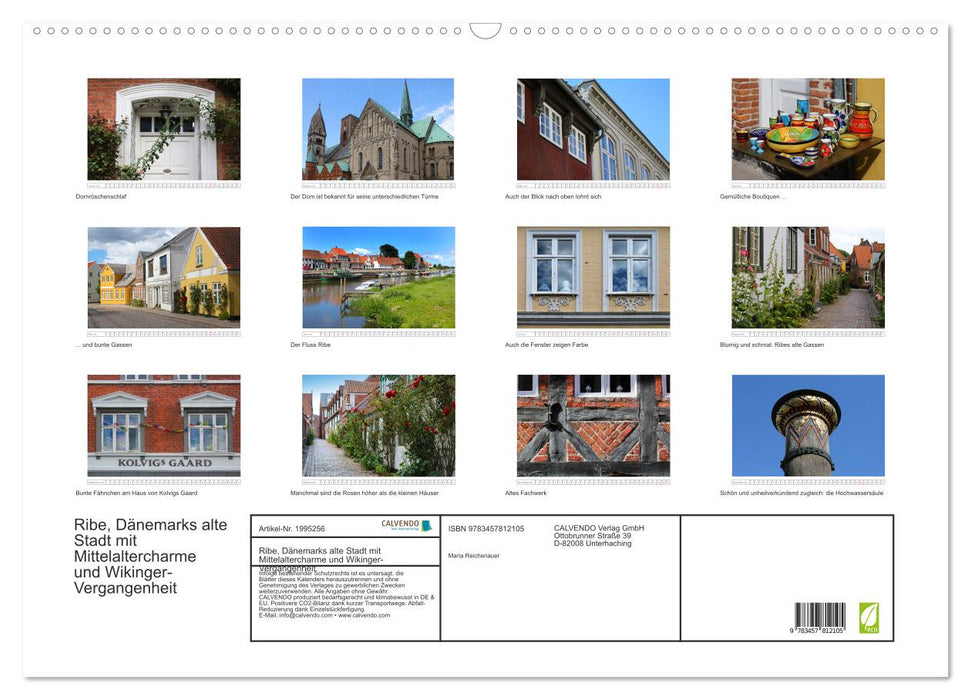Click the Artikel-Nr. 1995256 field

click(290, 527)
